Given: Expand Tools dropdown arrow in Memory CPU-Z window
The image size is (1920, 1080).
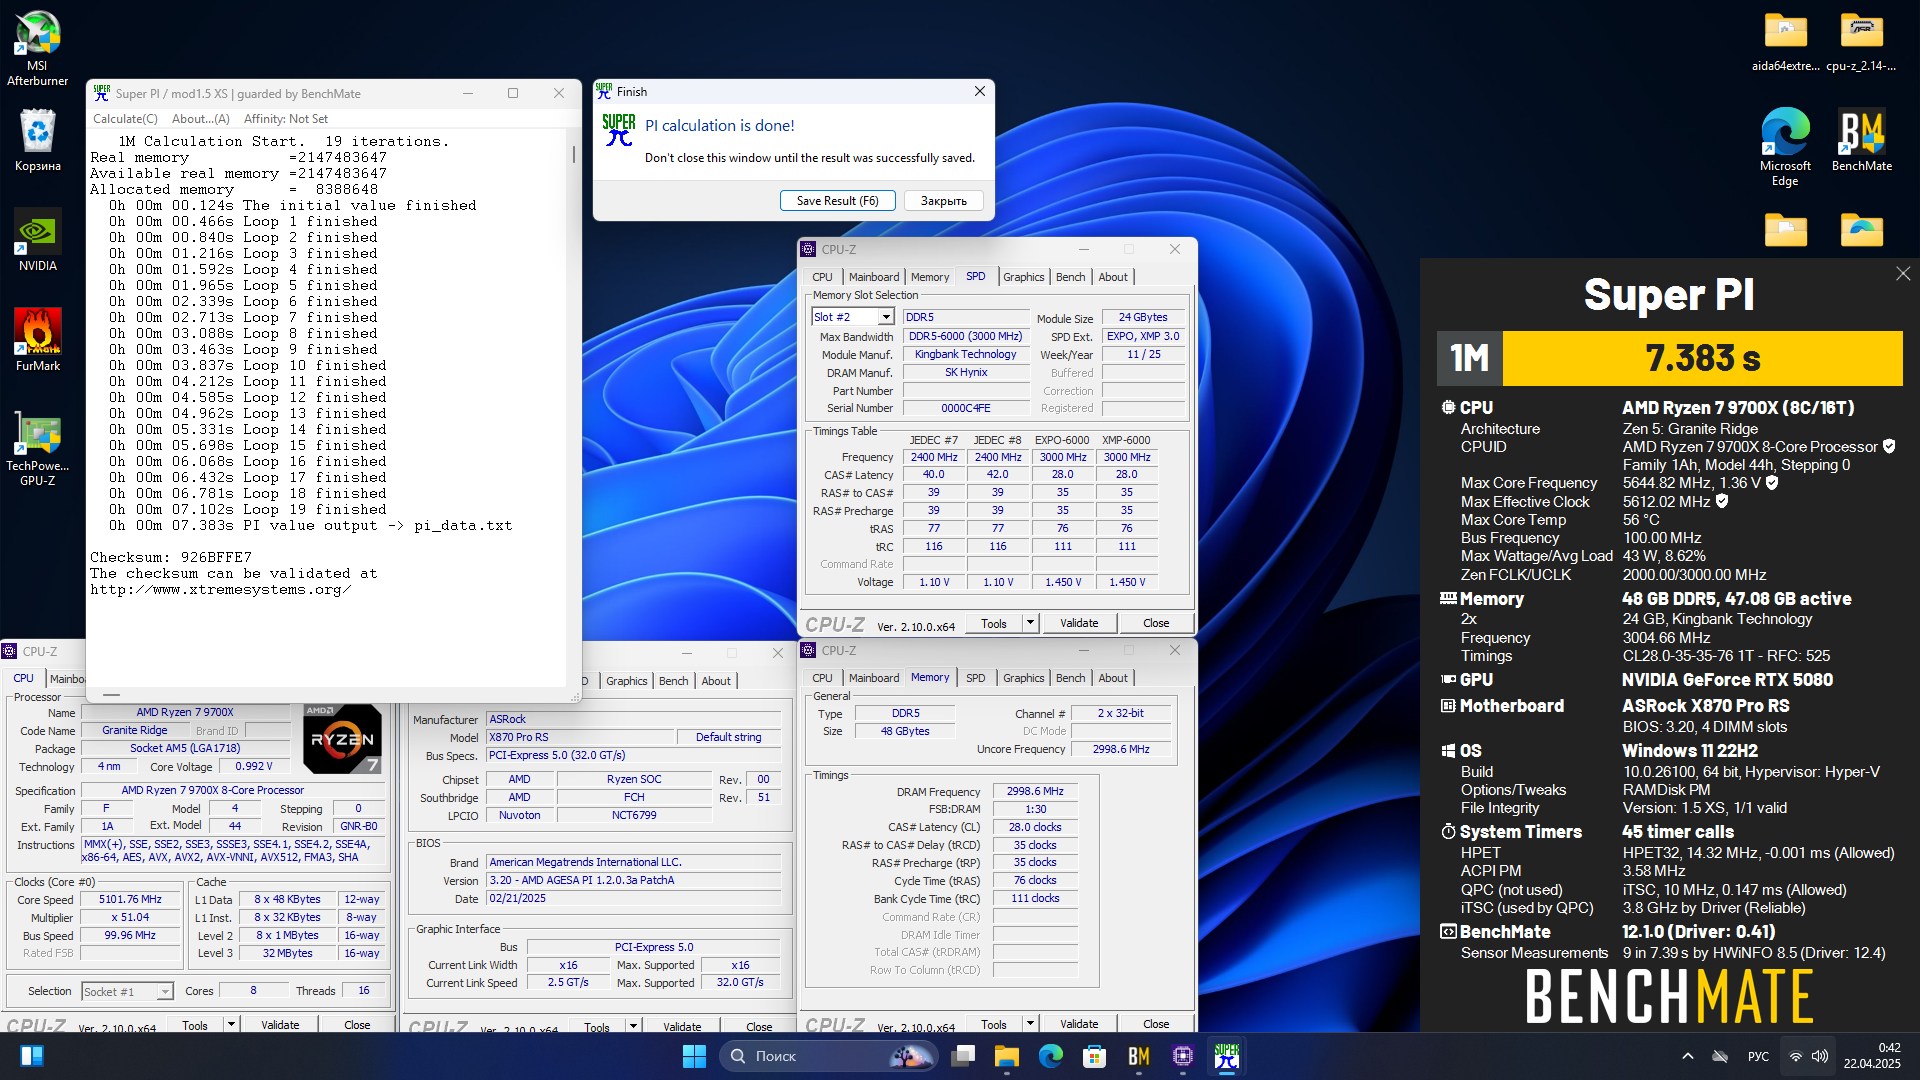Looking at the screenshot, I should [1030, 1024].
